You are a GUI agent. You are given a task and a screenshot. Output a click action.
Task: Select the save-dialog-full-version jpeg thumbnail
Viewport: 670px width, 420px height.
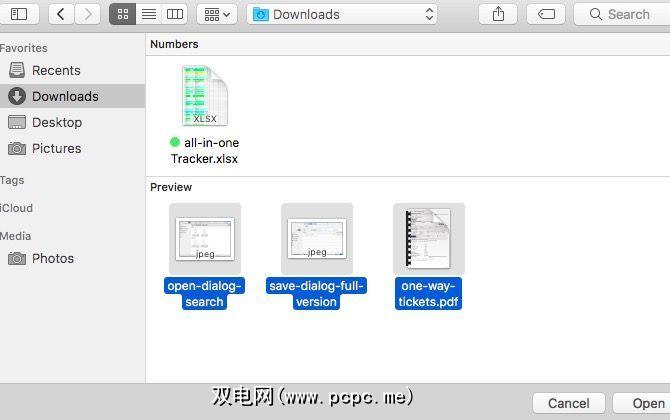coord(317,238)
